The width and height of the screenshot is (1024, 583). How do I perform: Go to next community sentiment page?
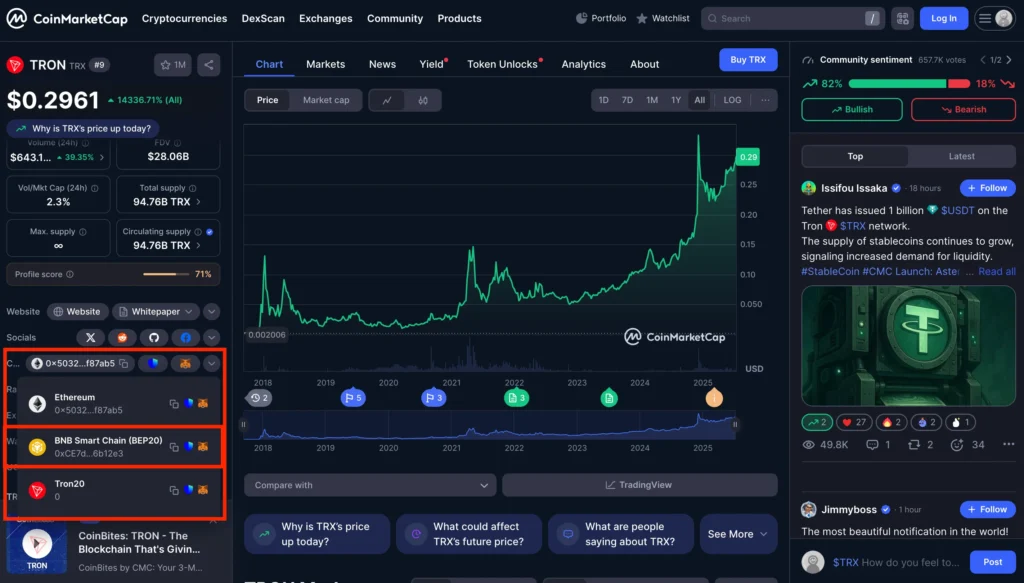pyautogui.click(x=1009, y=60)
